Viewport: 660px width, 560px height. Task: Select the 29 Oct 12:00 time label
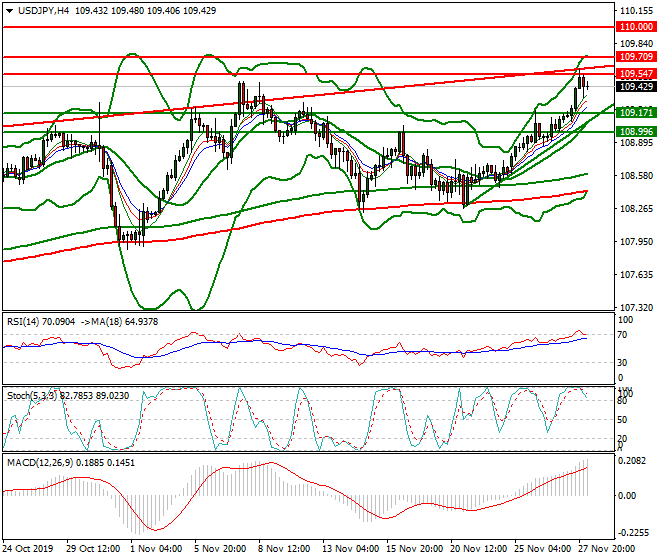tap(93, 549)
